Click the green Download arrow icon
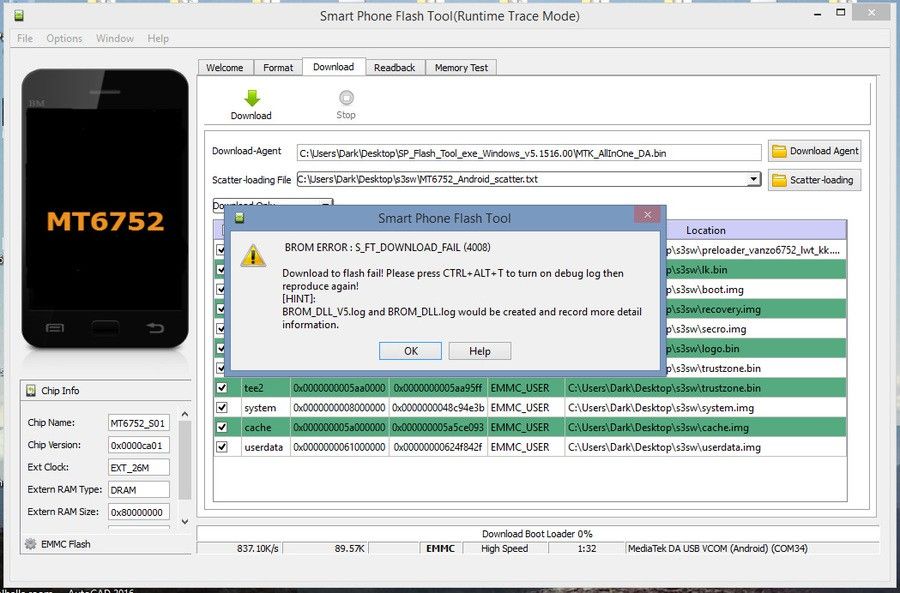 251,98
